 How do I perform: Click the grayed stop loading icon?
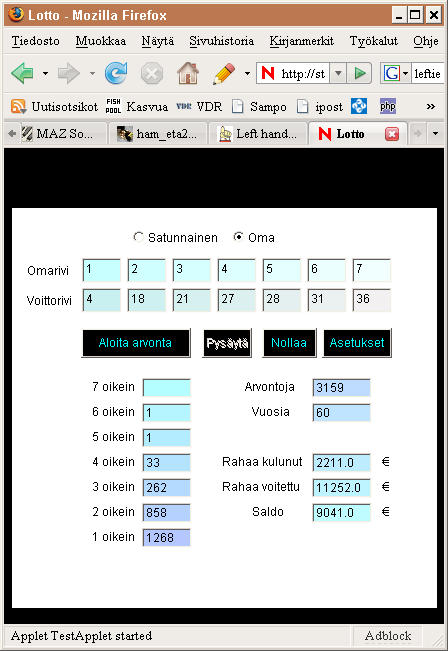click(152, 74)
